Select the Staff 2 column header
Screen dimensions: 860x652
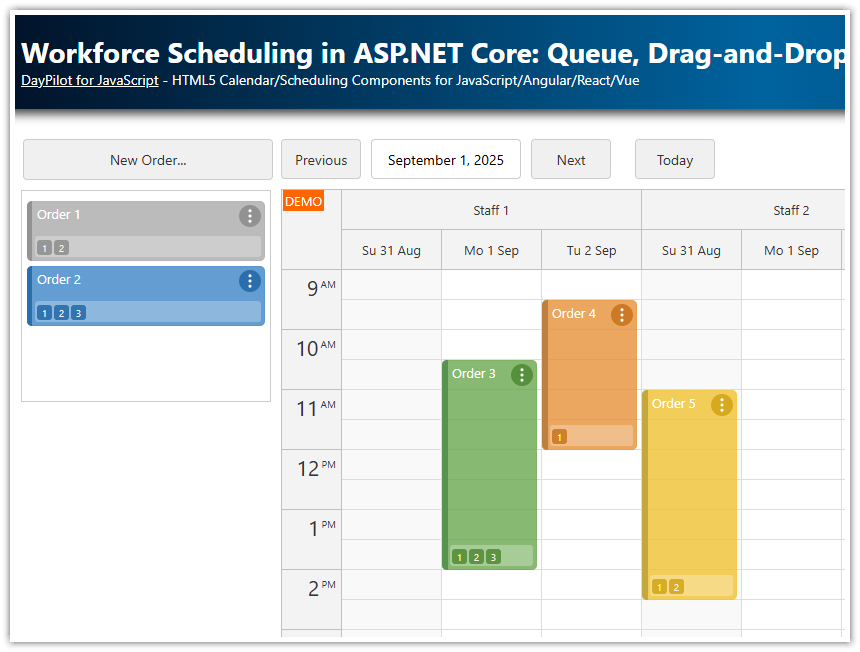coord(791,210)
